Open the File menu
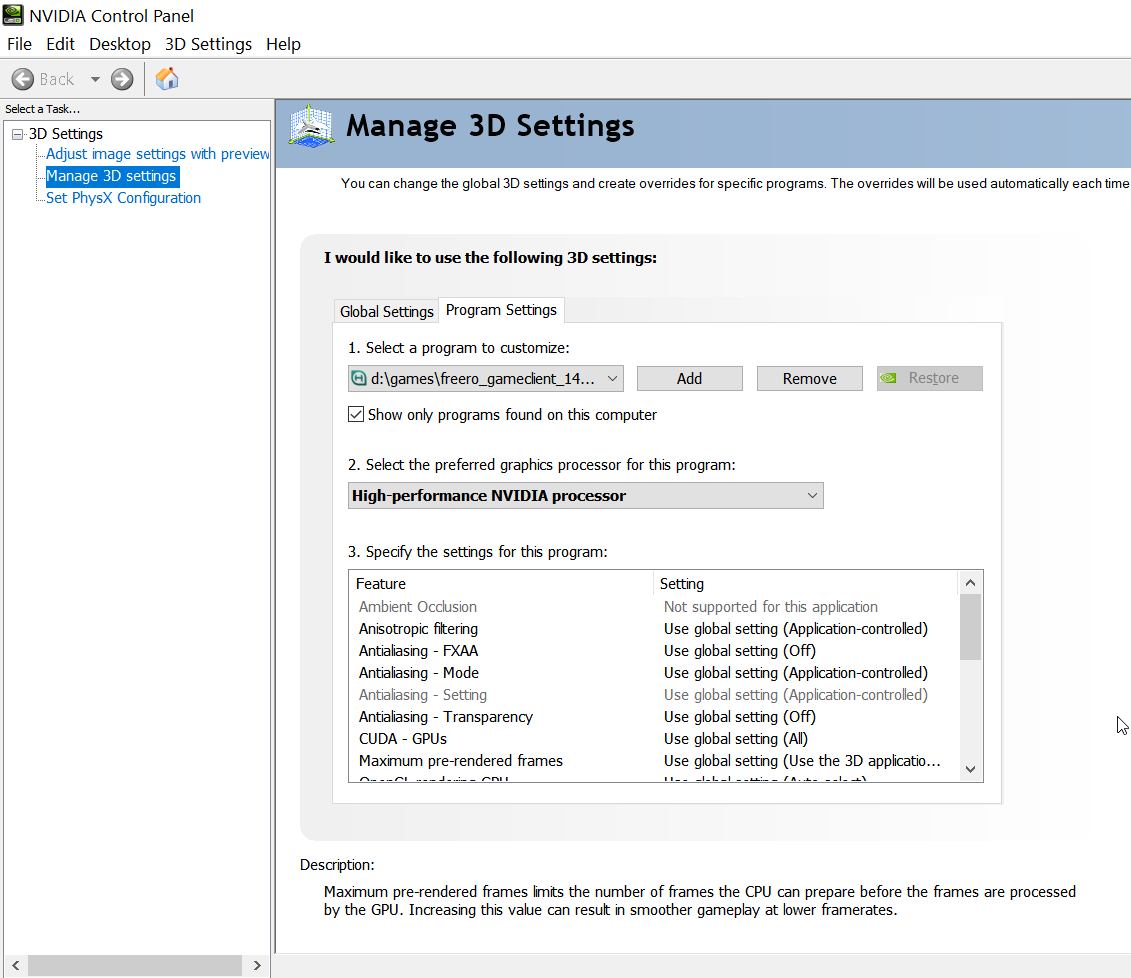Viewport: 1131px width, 978px height. (x=19, y=44)
